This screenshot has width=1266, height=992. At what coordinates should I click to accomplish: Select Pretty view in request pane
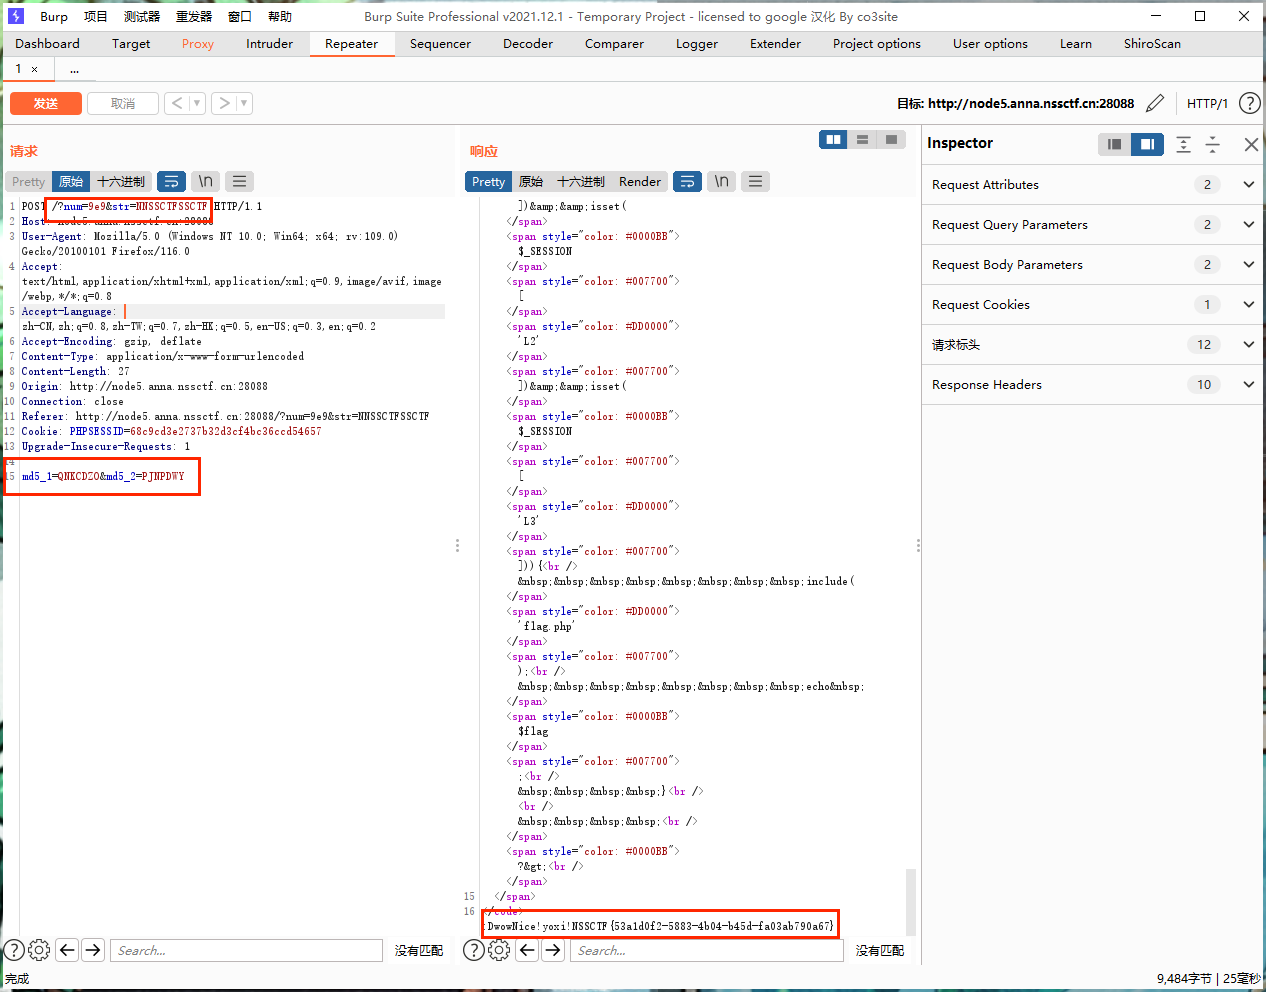[x=28, y=181]
